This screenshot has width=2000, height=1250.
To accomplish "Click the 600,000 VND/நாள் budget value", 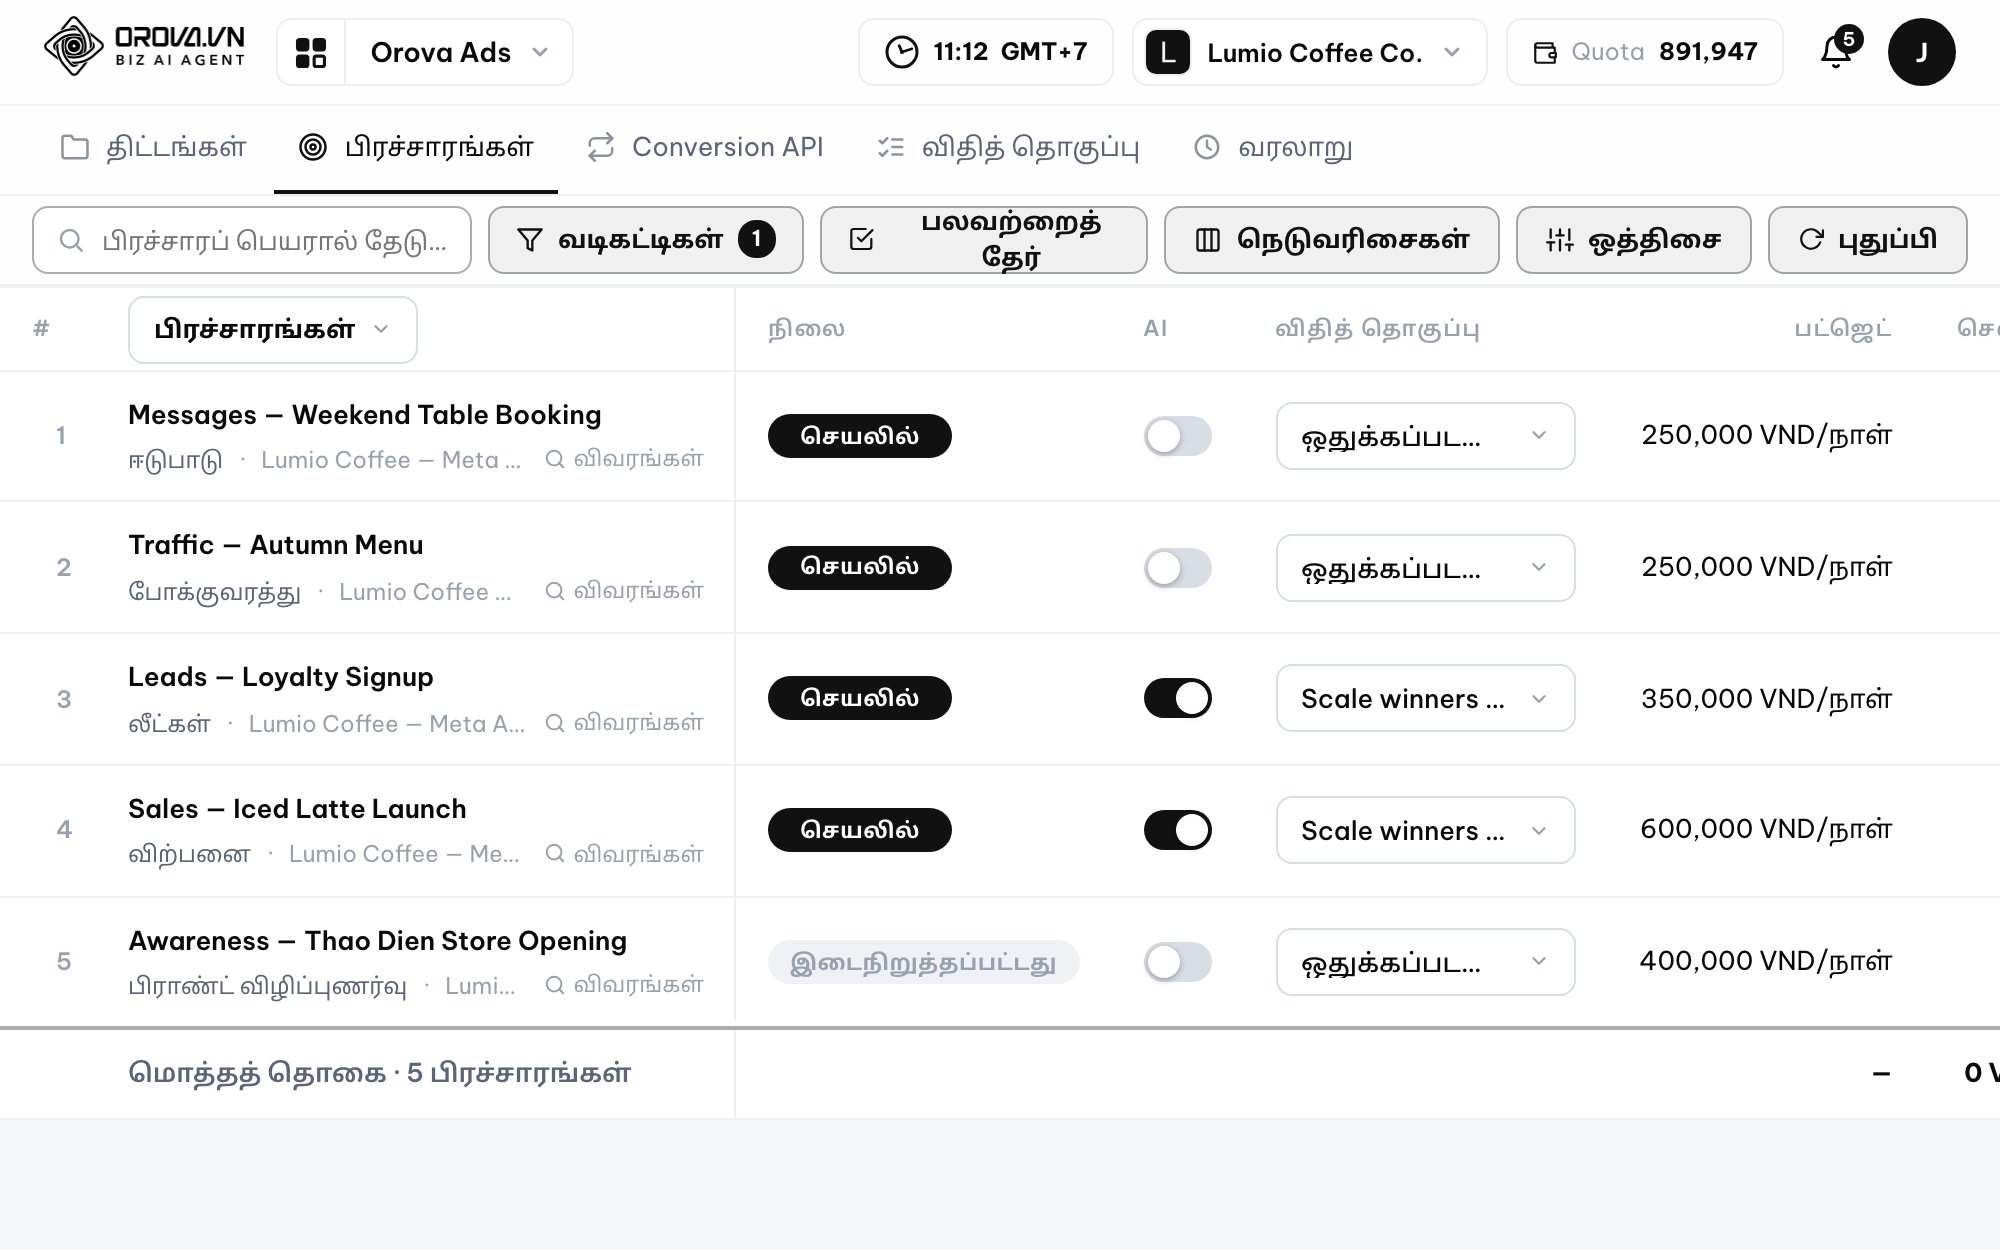I will pyautogui.click(x=1766, y=829).
